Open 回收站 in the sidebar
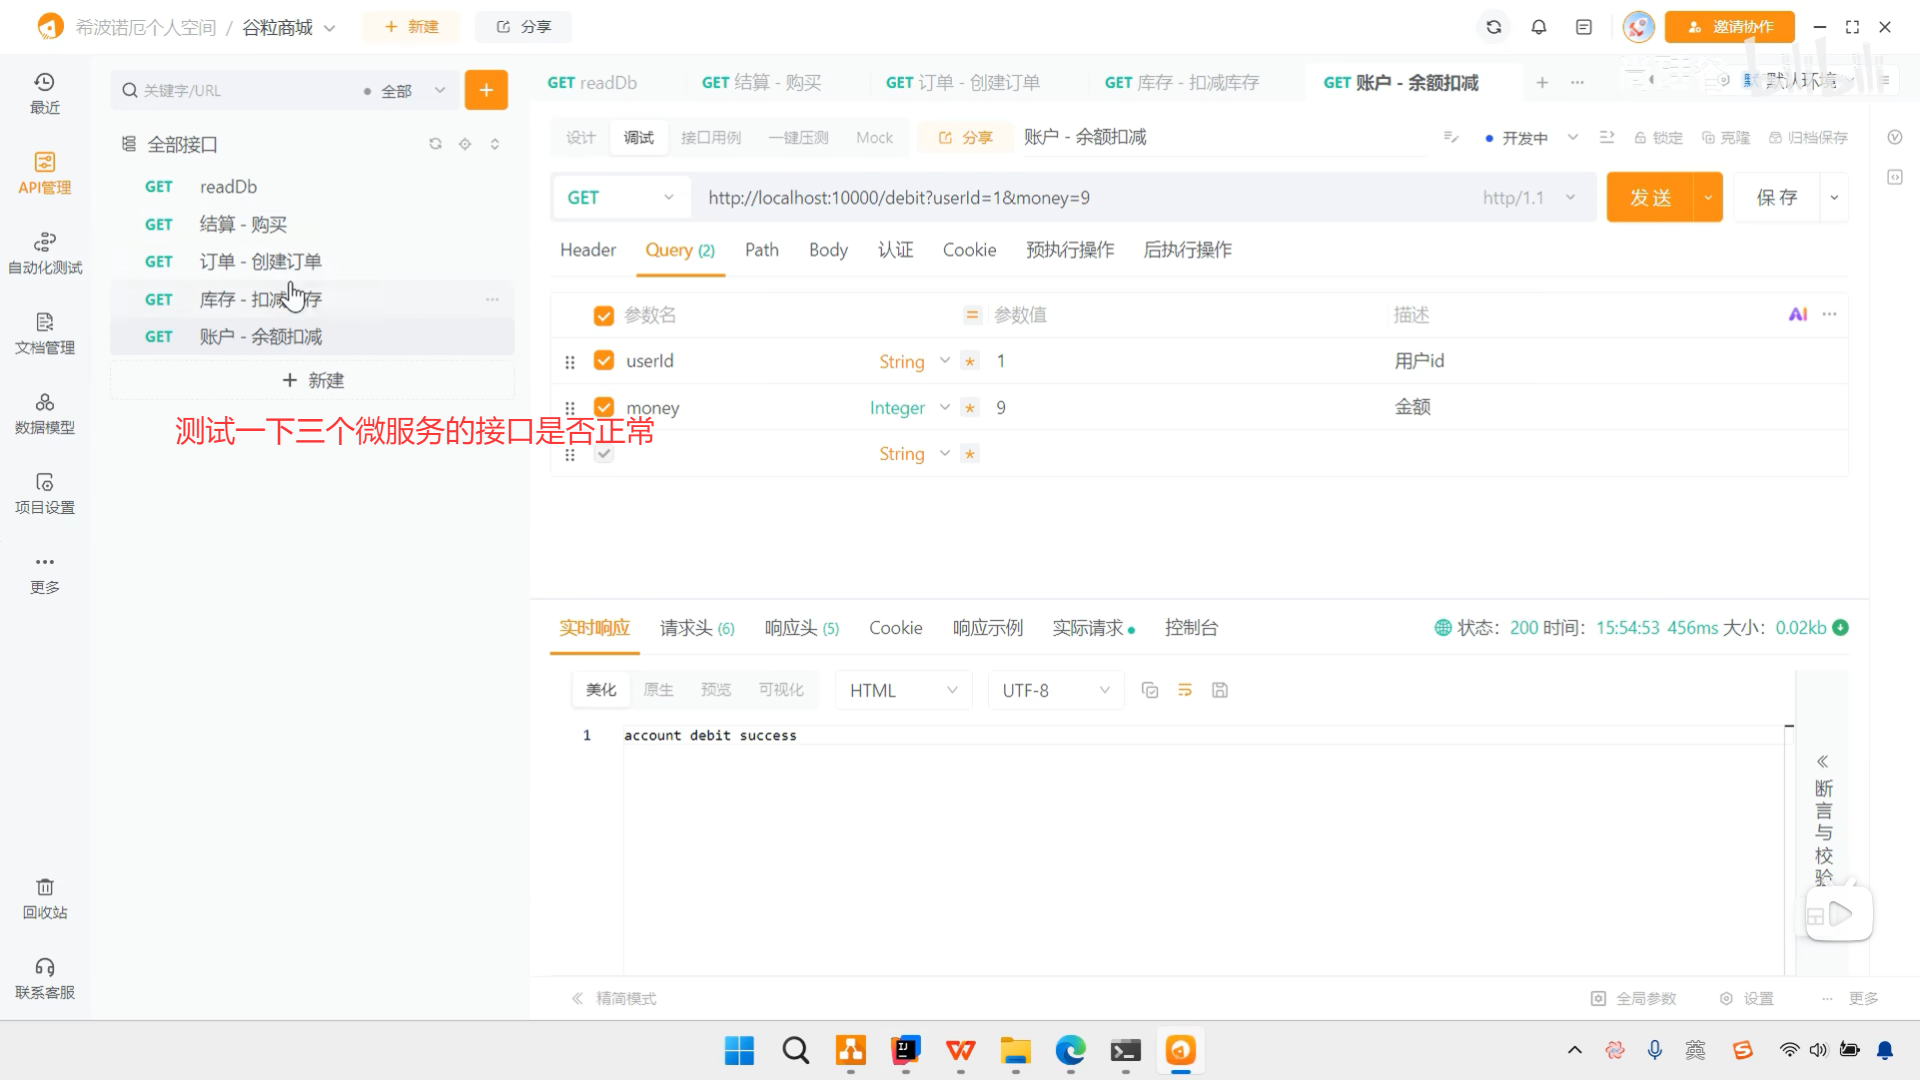The width and height of the screenshot is (1920, 1080). [44, 897]
